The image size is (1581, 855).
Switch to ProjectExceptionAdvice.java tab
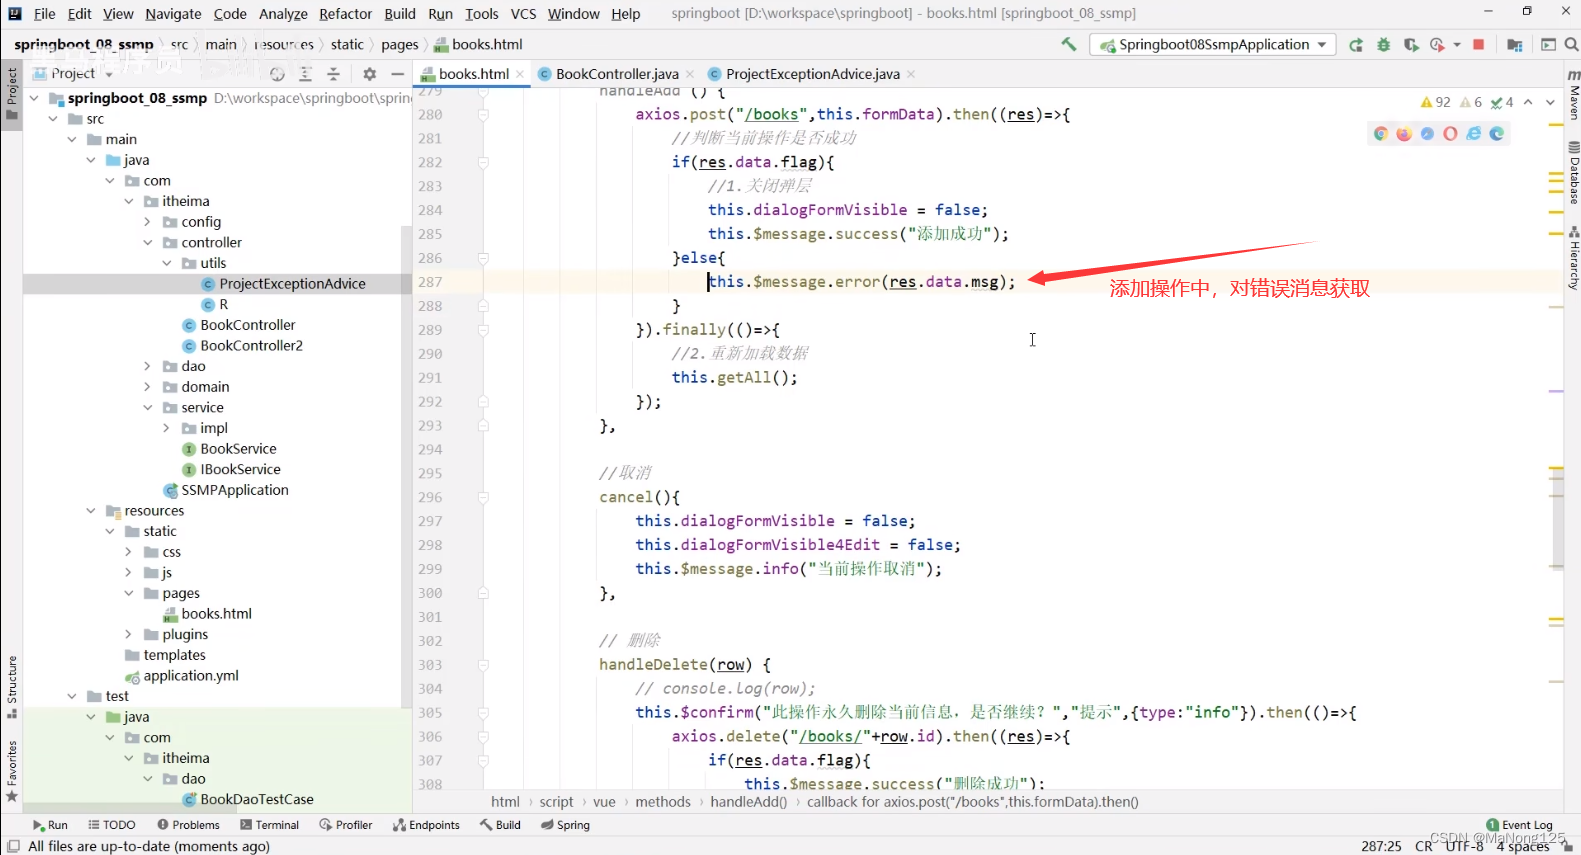pyautogui.click(x=812, y=74)
